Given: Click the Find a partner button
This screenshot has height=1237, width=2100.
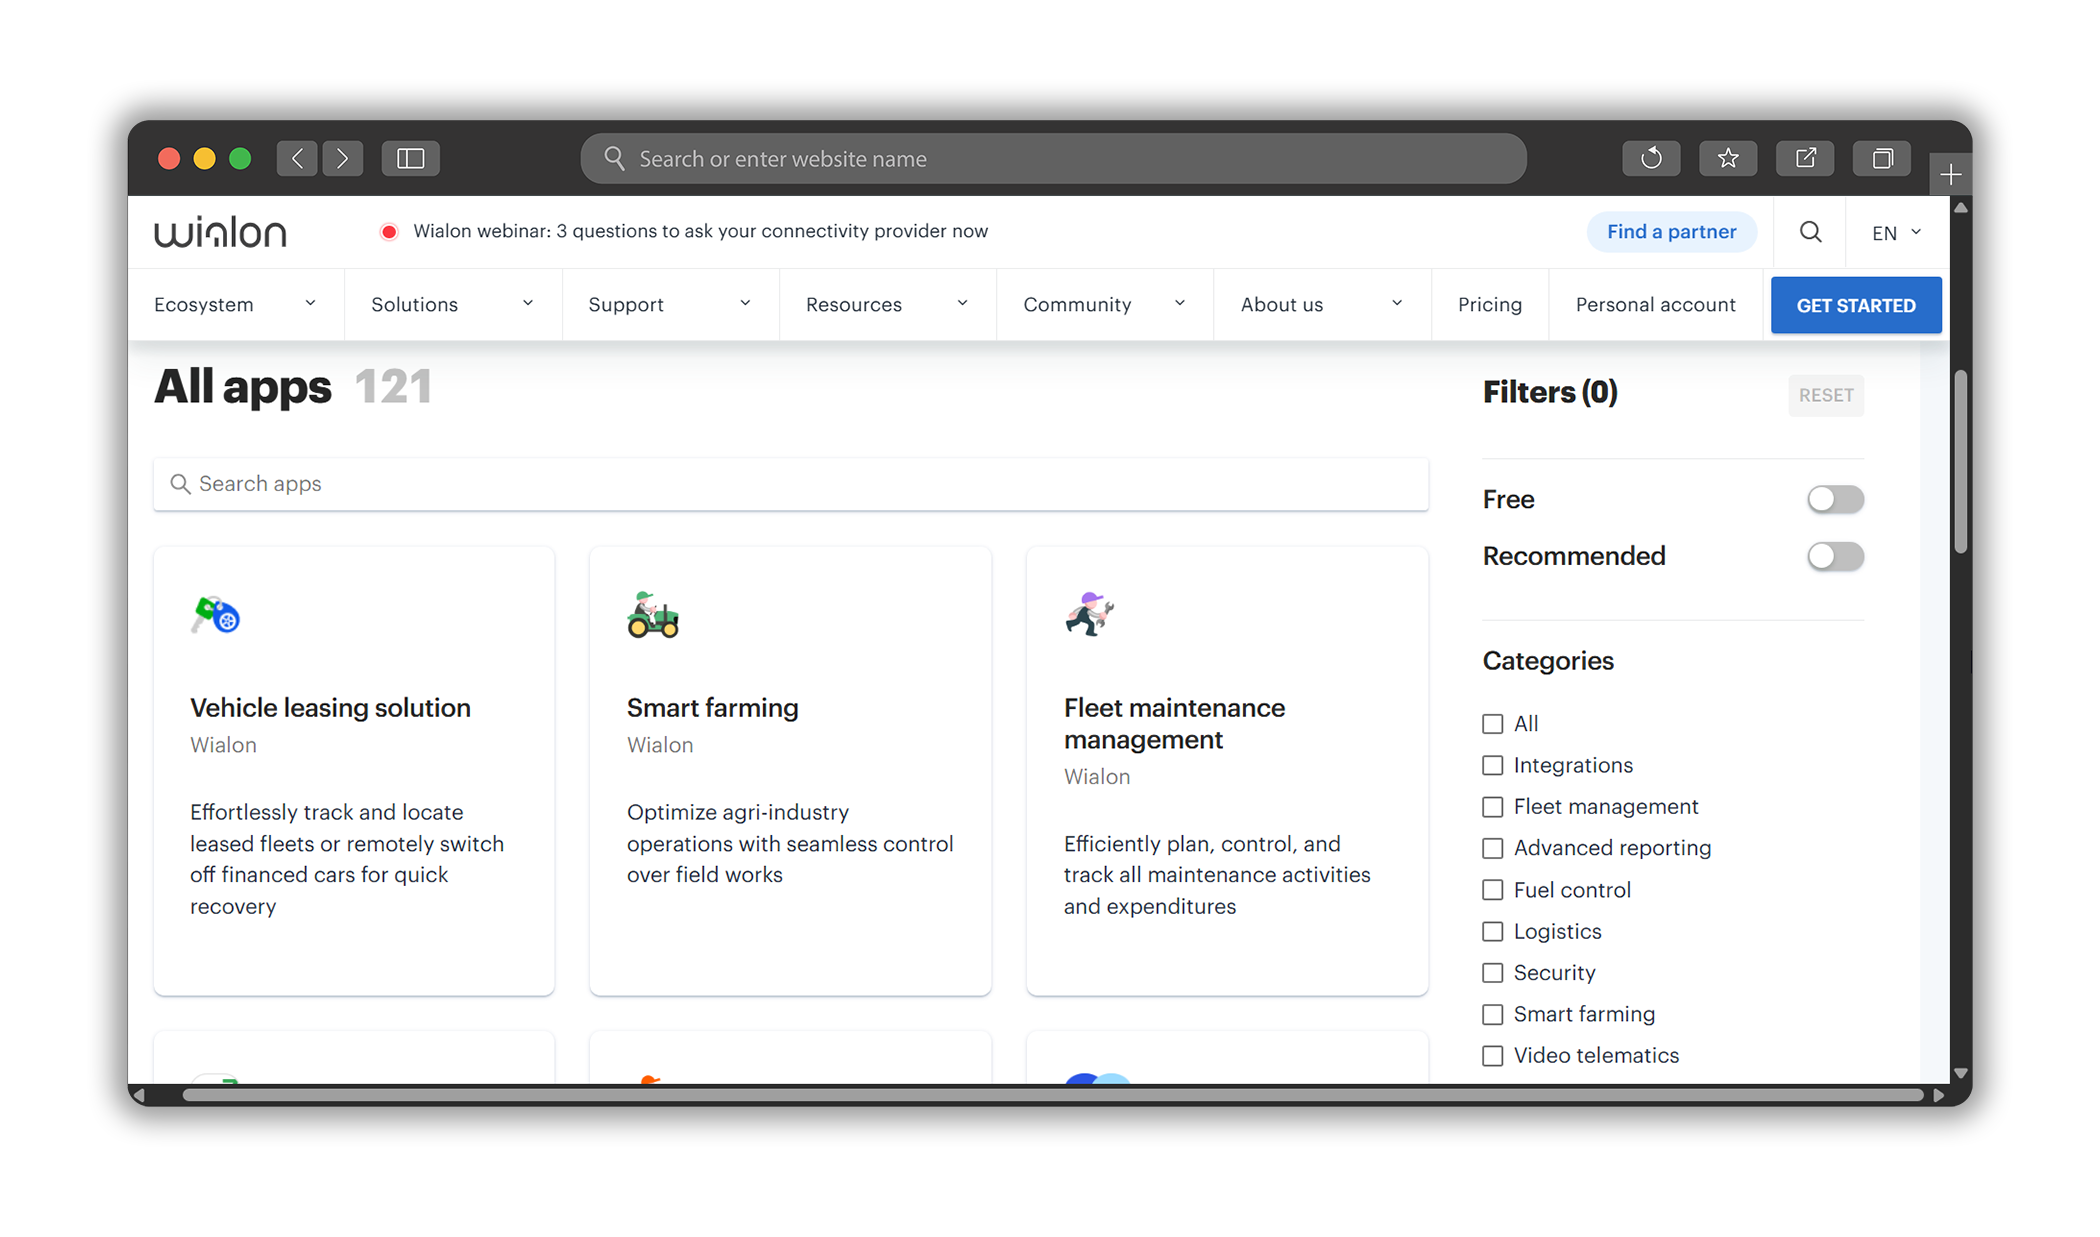Looking at the screenshot, I should 1671,232.
